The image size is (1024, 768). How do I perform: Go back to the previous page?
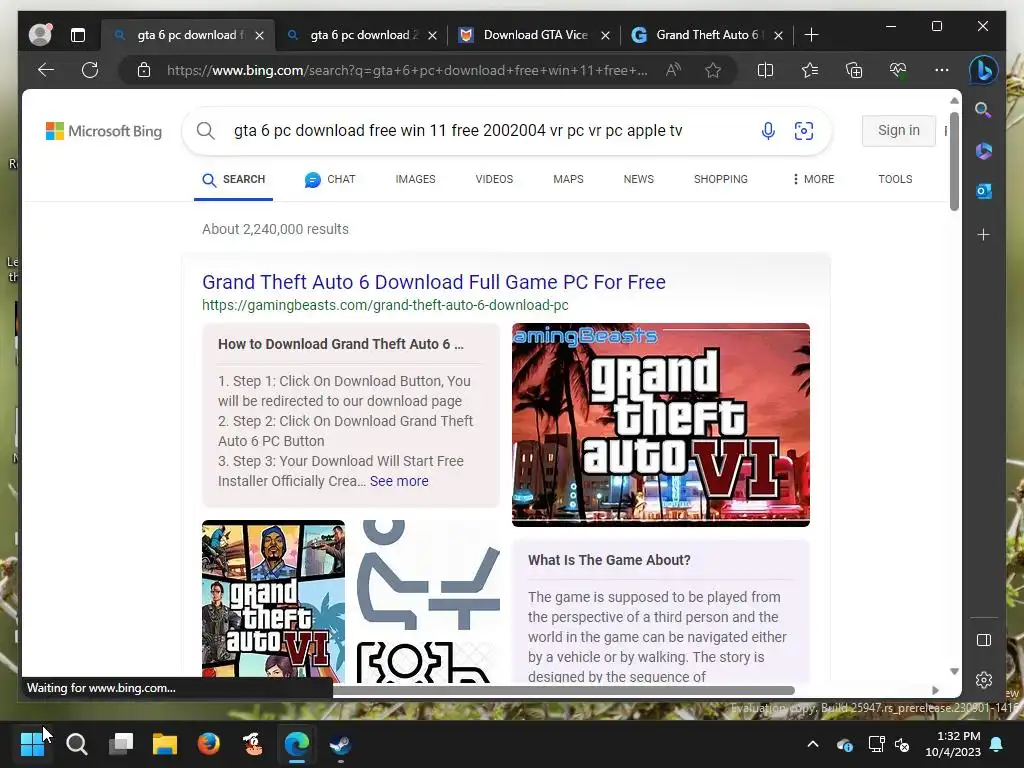[x=46, y=70]
